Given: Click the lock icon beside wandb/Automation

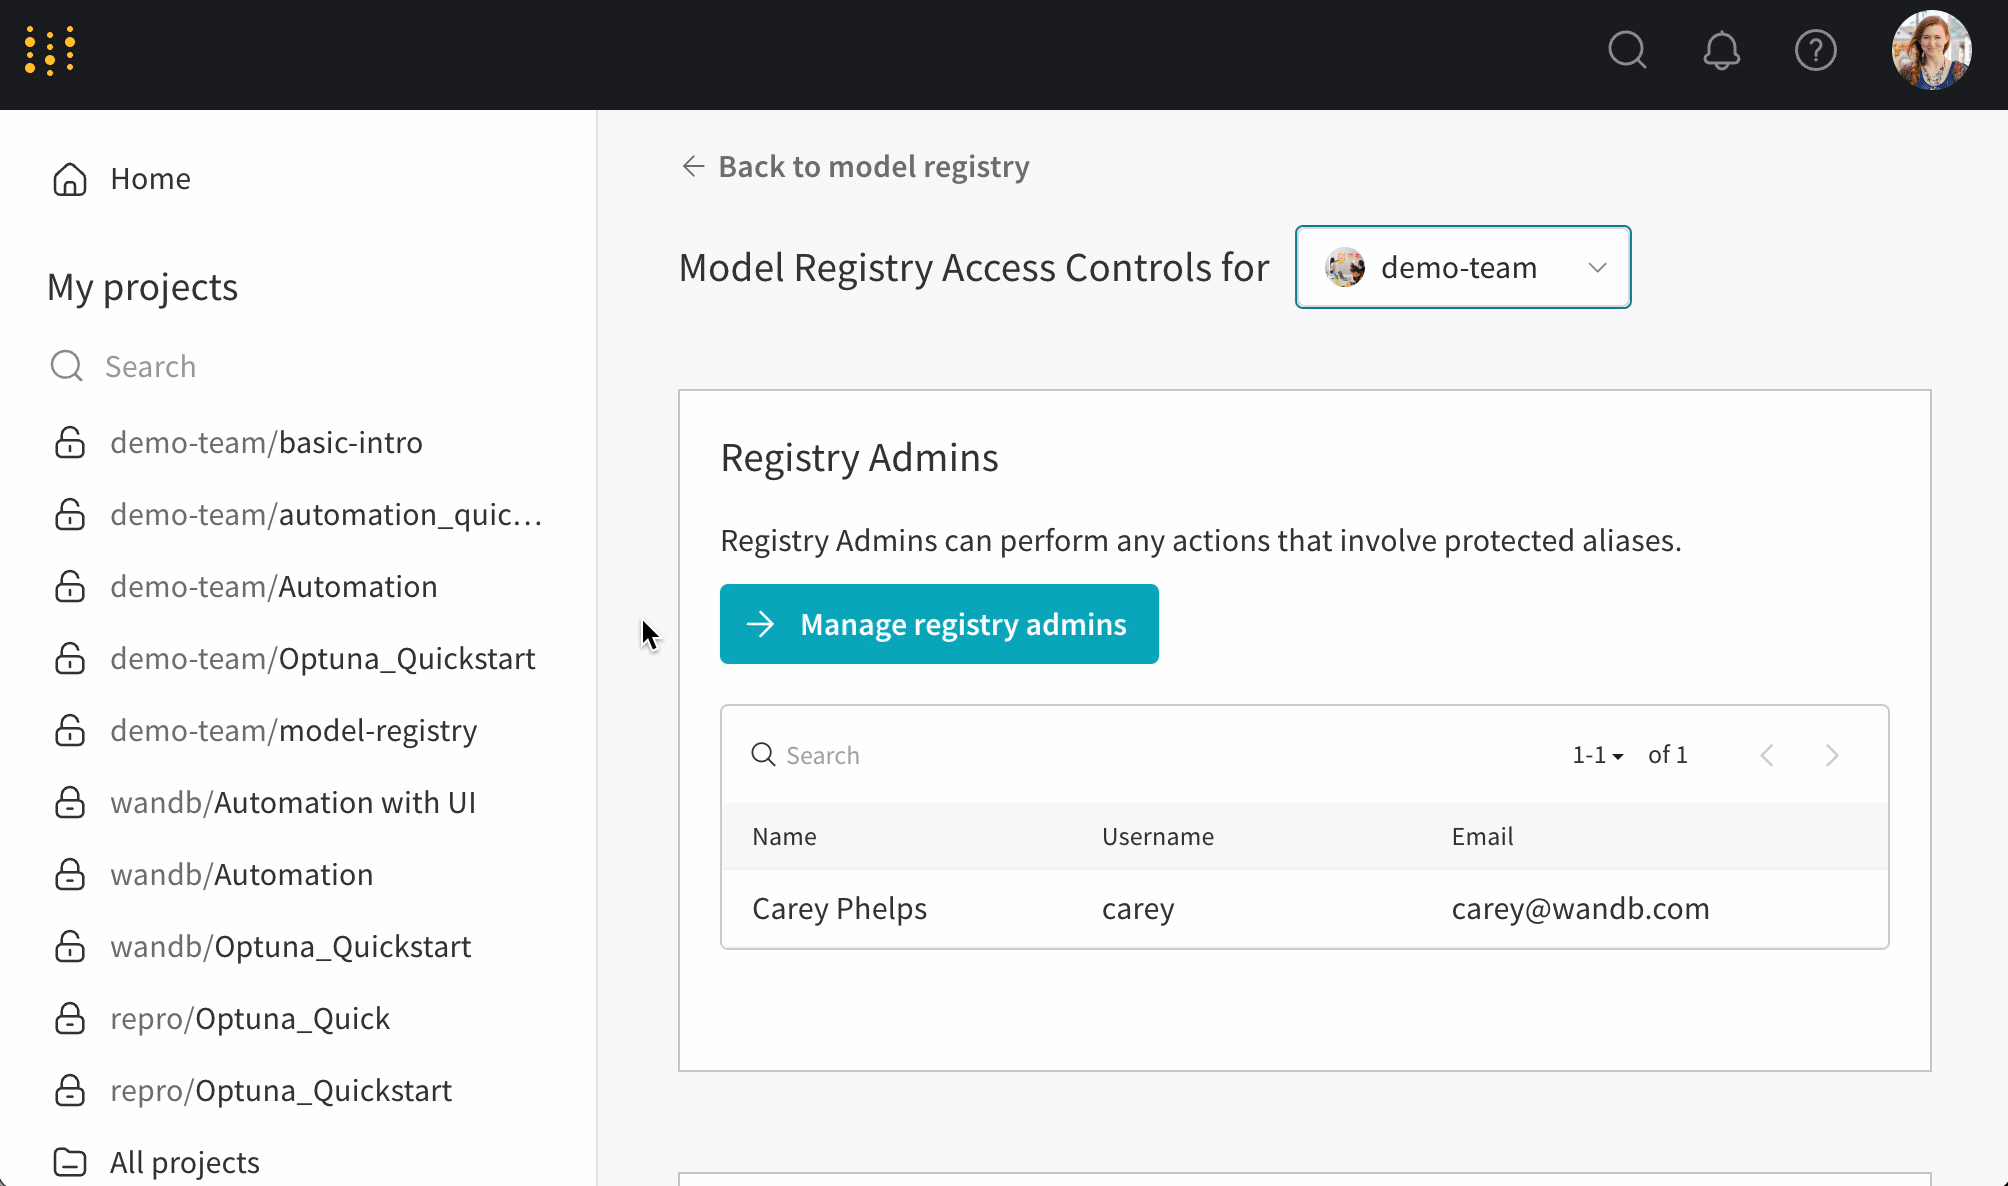Looking at the screenshot, I should point(70,874).
